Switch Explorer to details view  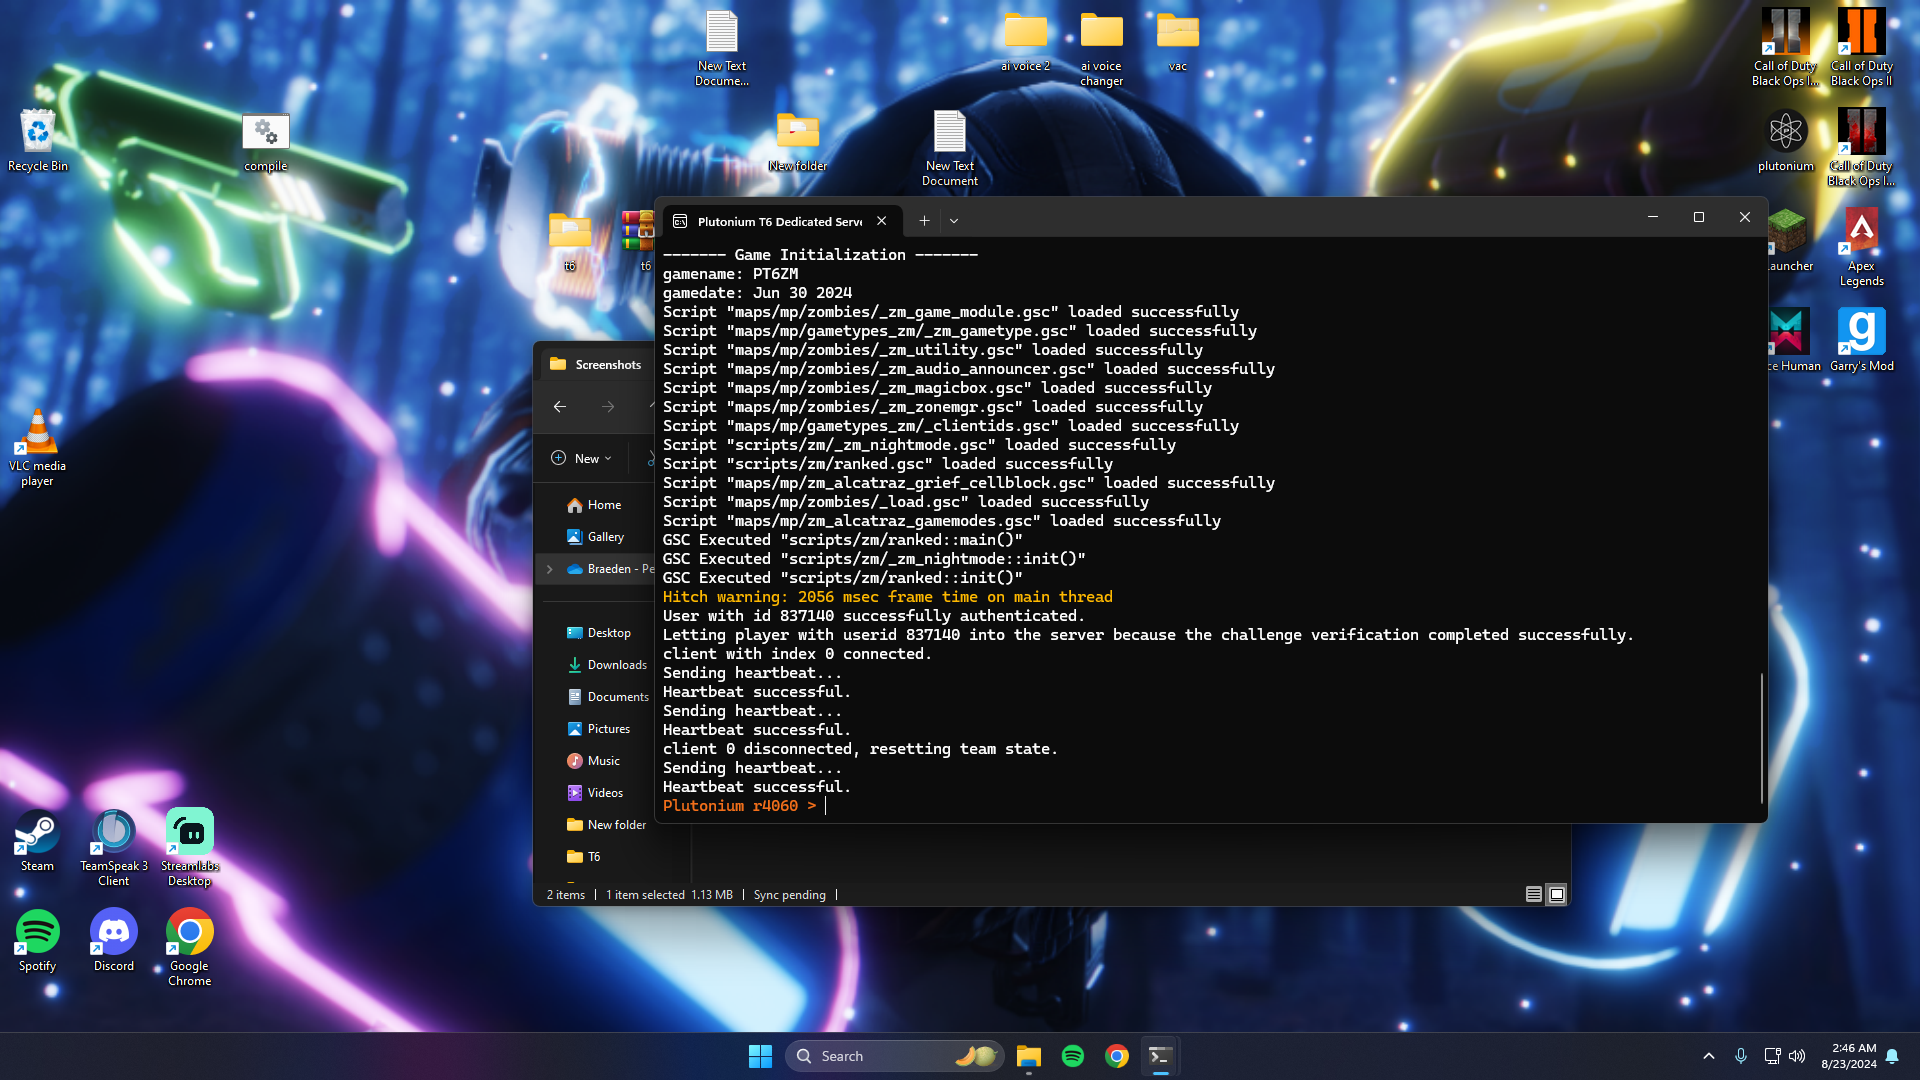(x=1533, y=895)
